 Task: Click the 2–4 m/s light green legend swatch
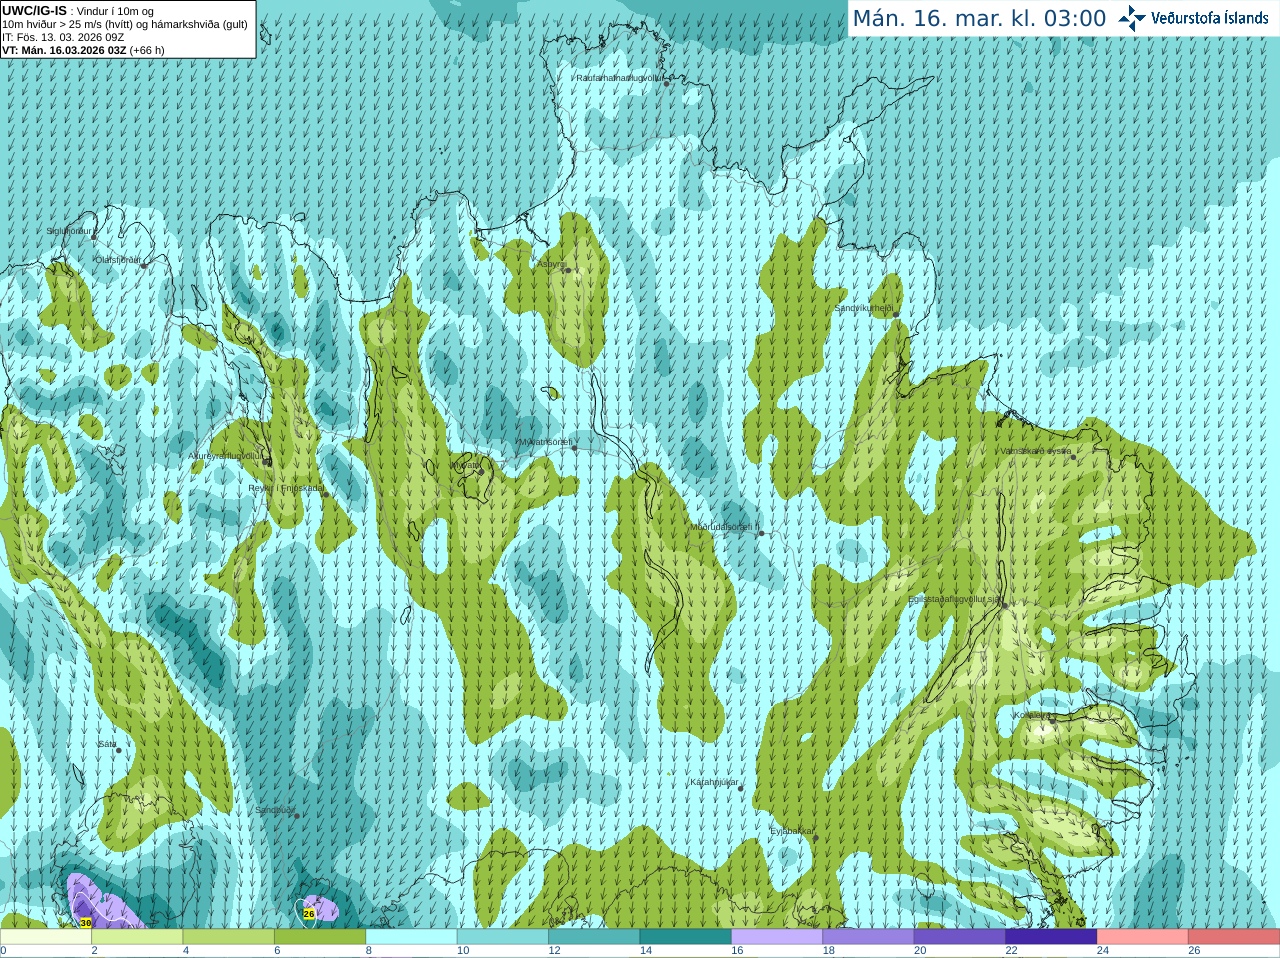click(x=138, y=937)
